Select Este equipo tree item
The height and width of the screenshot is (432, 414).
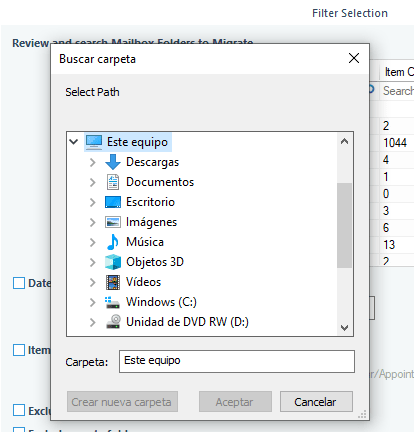pyautogui.click(x=128, y=142)
